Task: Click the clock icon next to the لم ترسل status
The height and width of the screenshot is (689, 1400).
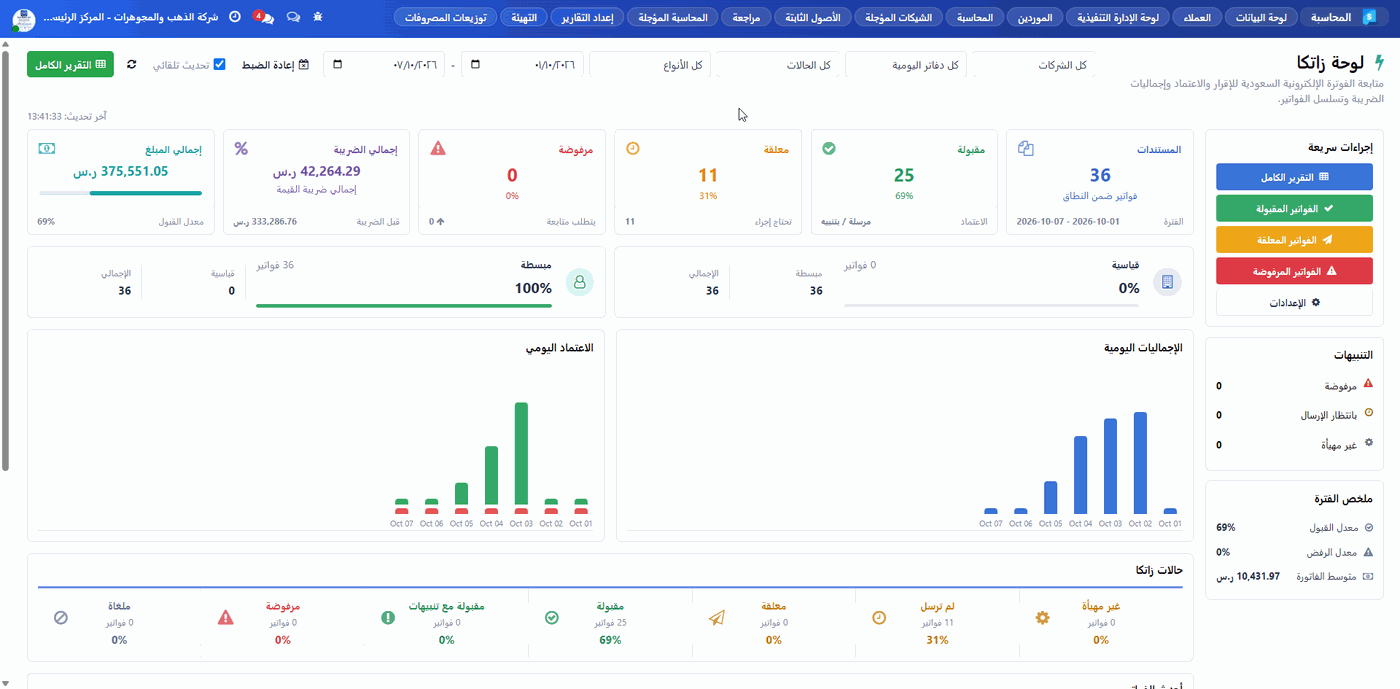Action: (878, 618)
